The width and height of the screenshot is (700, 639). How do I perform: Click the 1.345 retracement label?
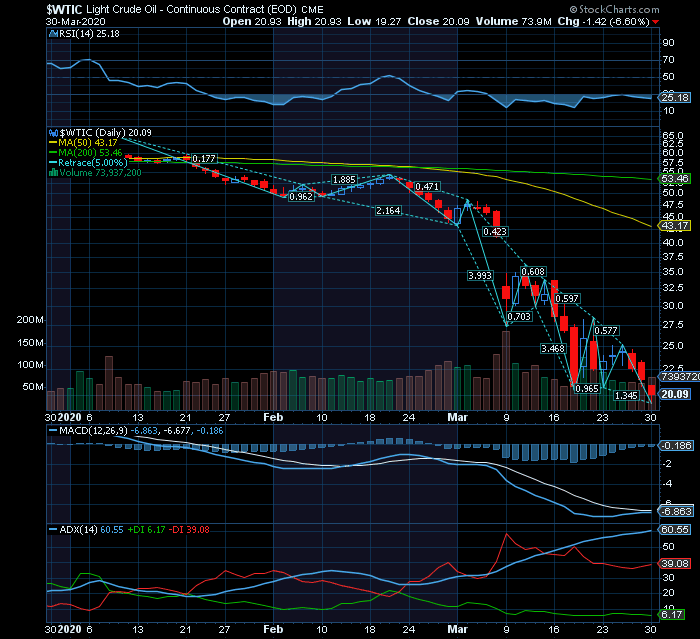626,395
